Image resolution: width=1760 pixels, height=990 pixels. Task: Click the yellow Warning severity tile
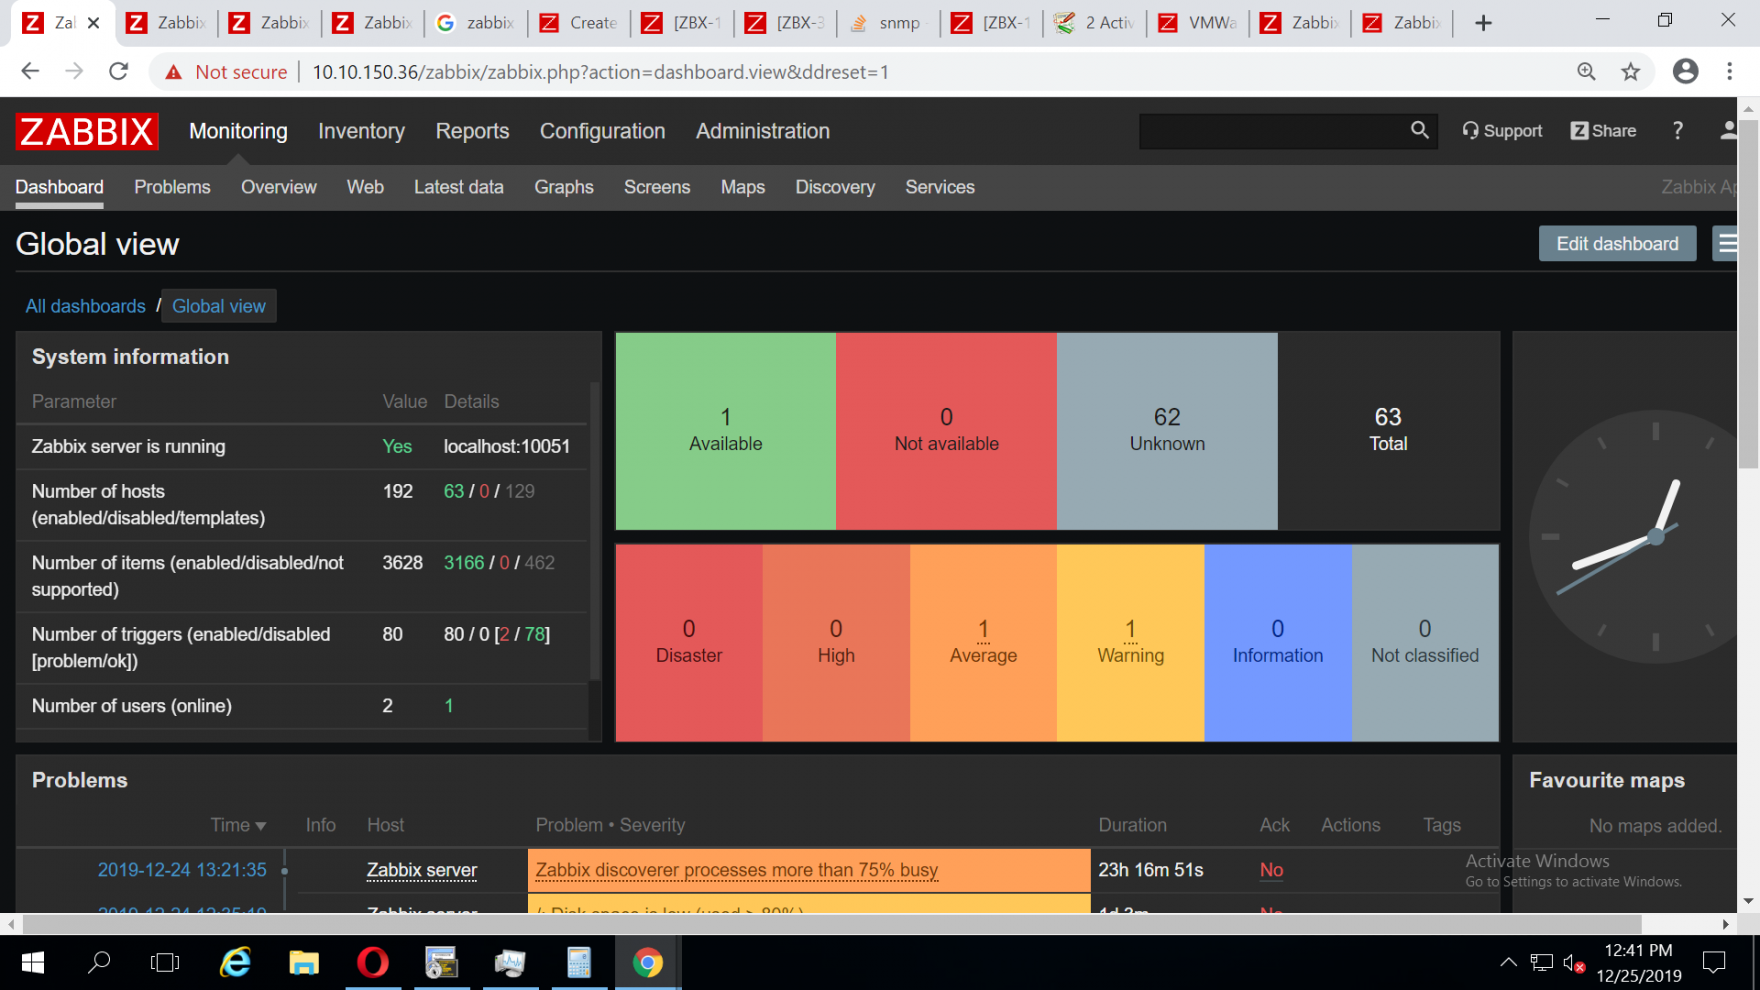[1131, 643]
